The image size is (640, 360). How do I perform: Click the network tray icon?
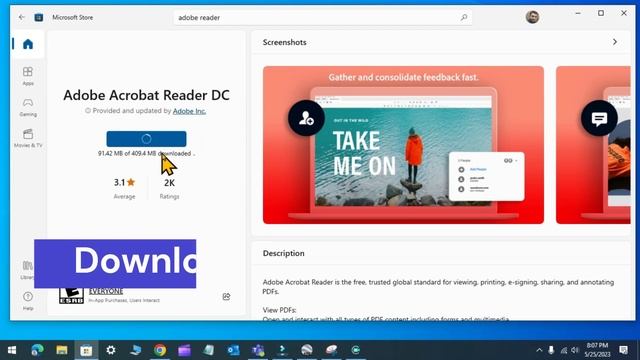coord(563,350)
